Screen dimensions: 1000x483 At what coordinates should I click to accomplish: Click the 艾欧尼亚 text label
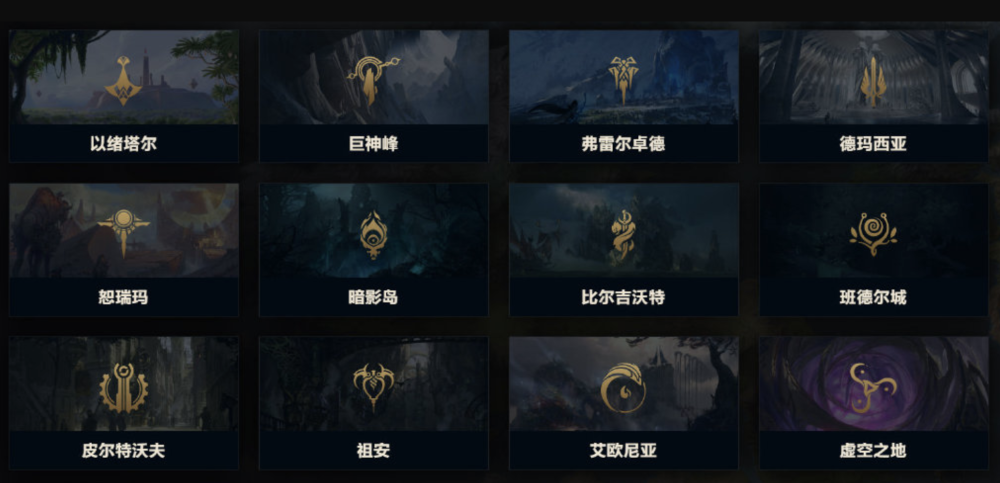coord(623,451)
